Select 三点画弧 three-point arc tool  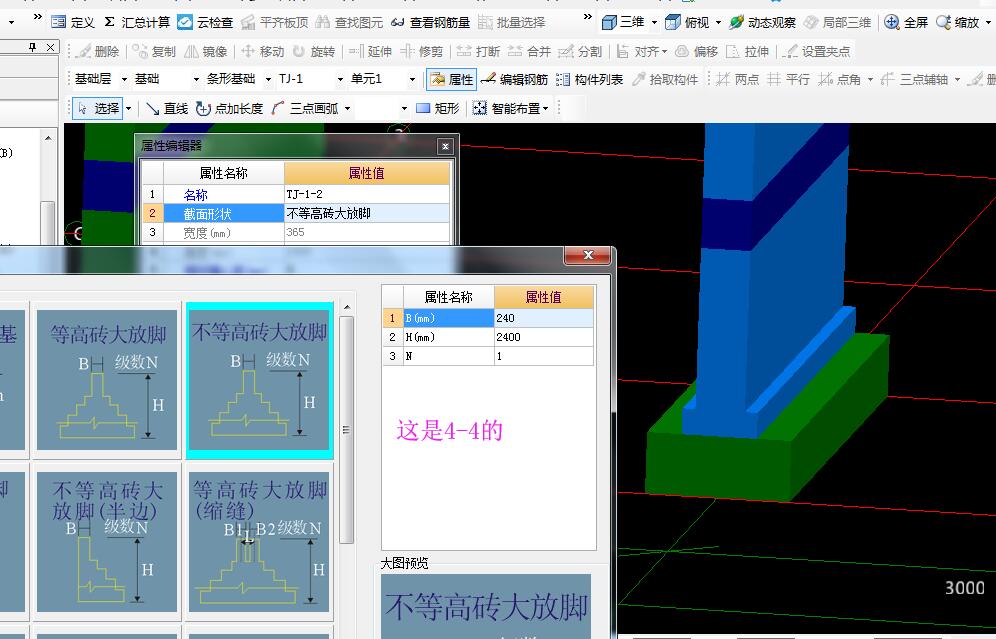point(305,109)
